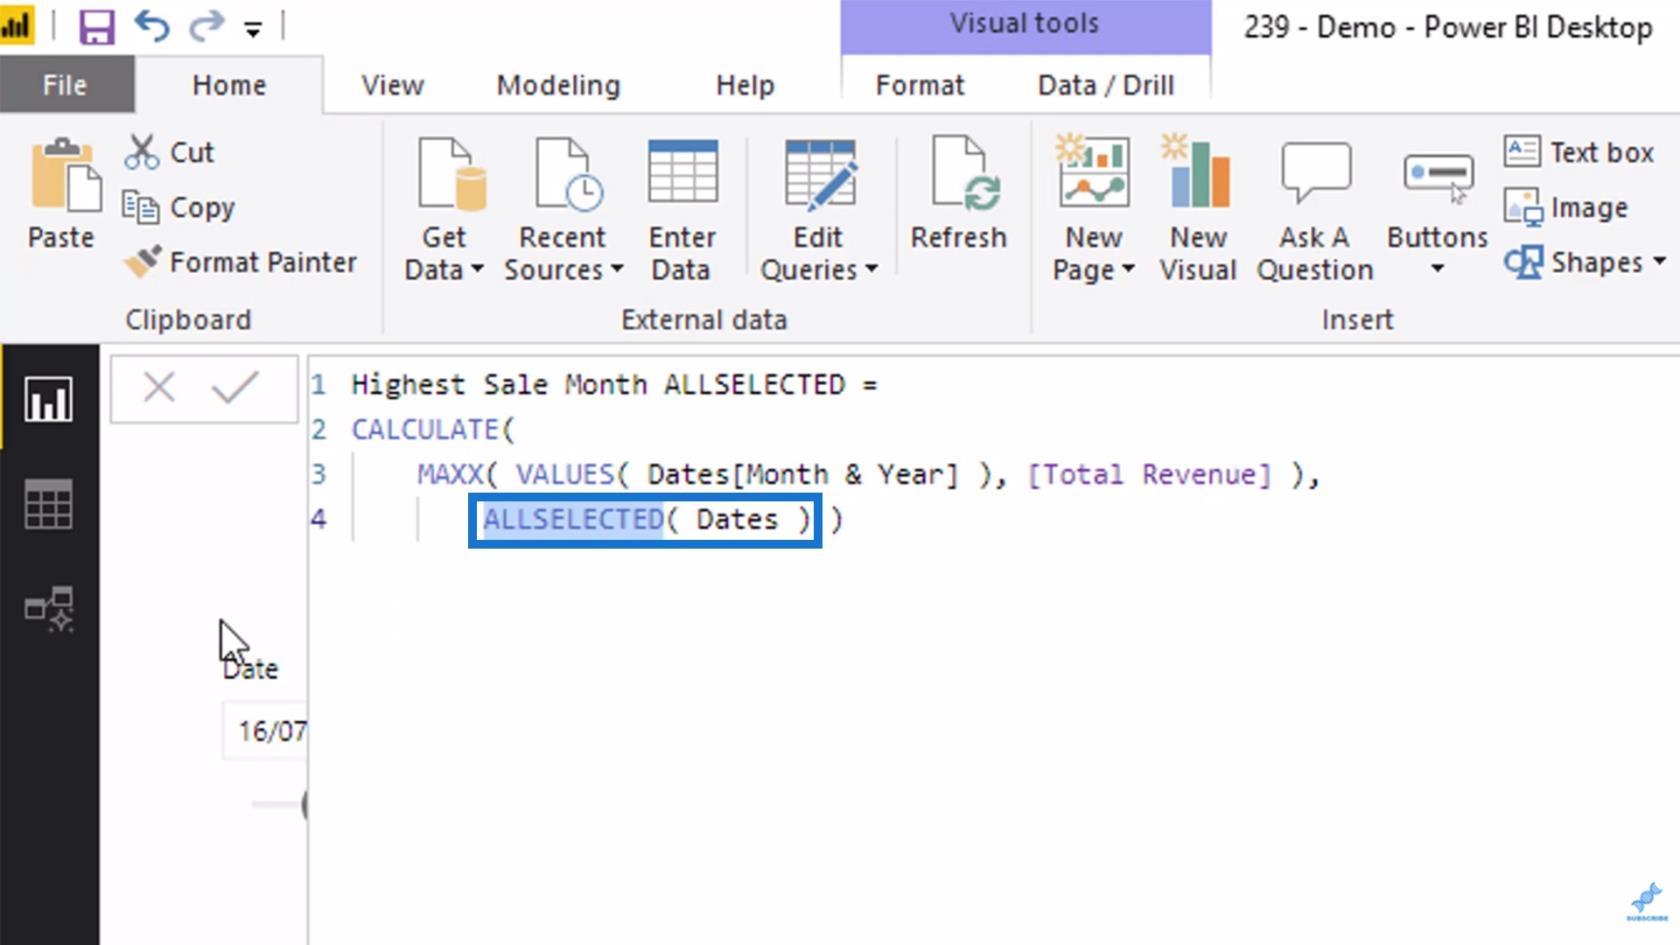Select the Format Painter tool
The height and width of the screenshot is (945, 1680).
(x=240, y=262)
